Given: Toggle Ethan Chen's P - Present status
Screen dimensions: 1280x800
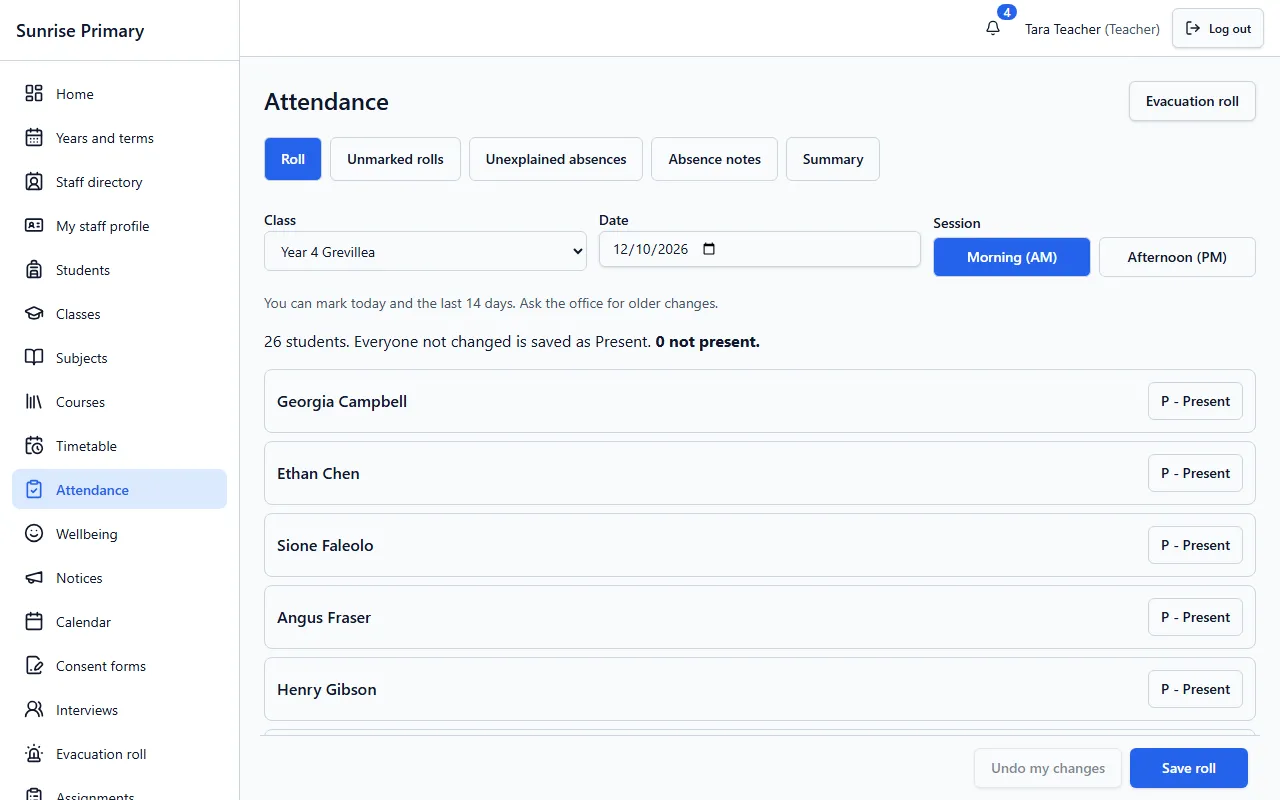Looking at the screenshot, I should coord(1195,473).
